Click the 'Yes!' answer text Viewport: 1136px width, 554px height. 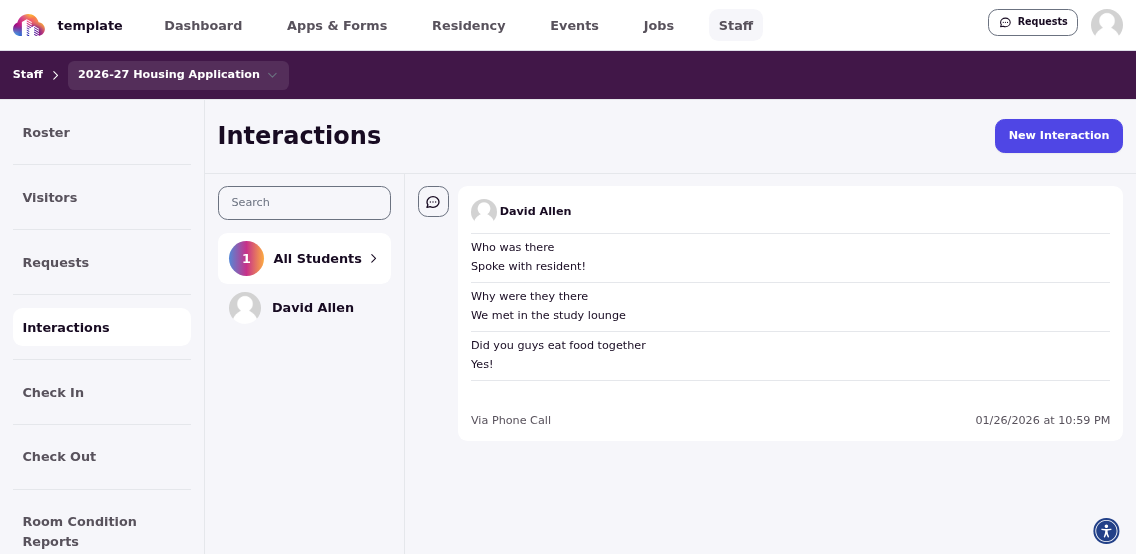click(482, 364)
